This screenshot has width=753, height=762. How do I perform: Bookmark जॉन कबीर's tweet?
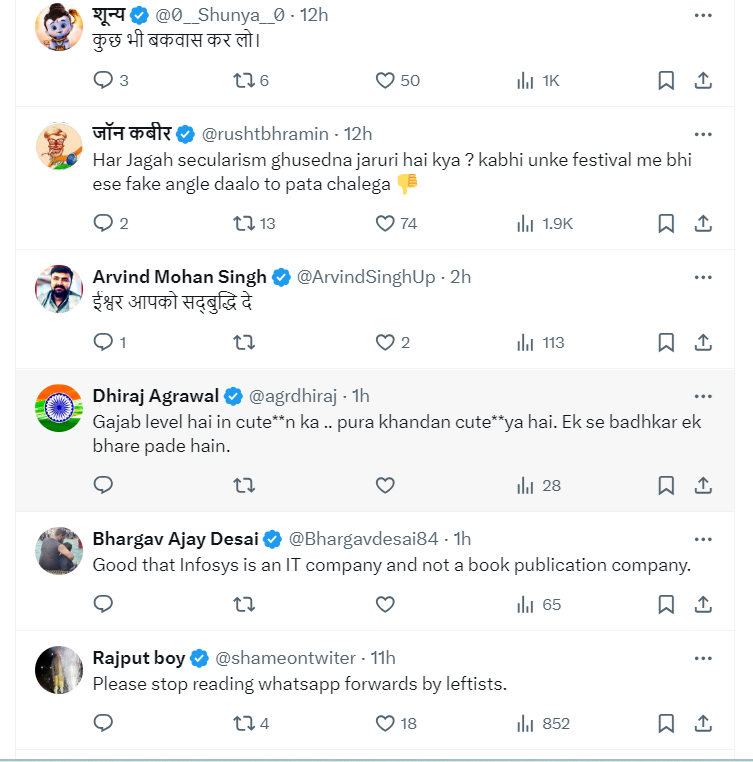pyautogui.click(x=666, y=223)
